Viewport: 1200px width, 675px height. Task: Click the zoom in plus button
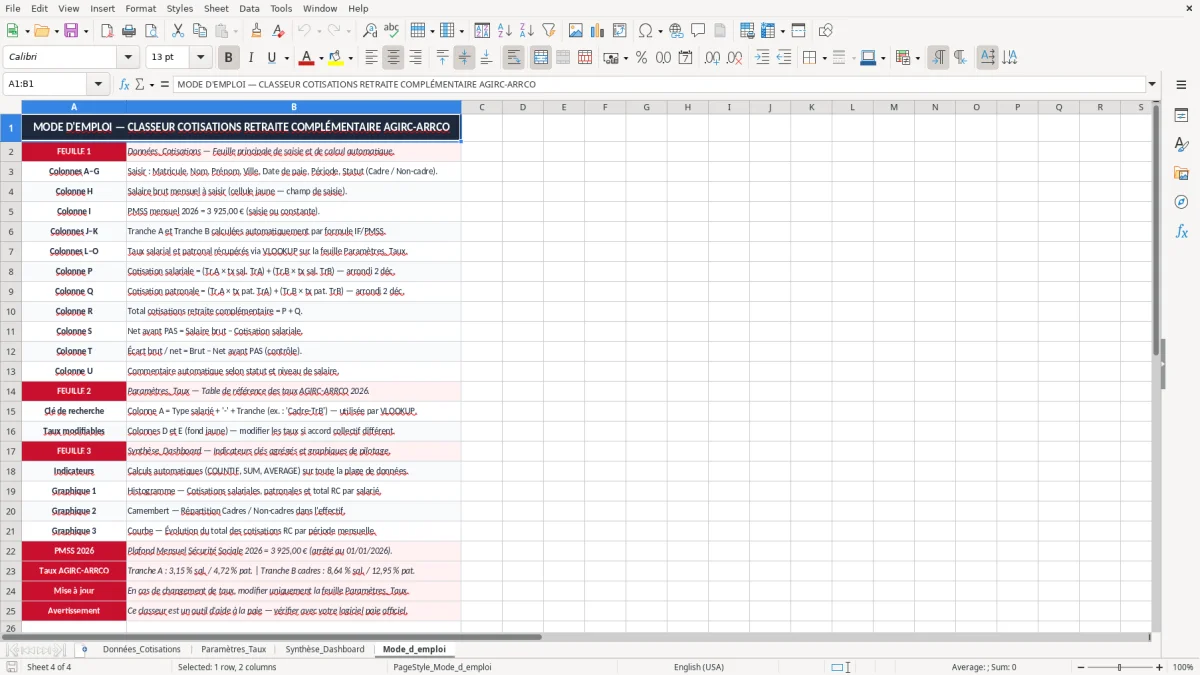(x=1161, y=667)
